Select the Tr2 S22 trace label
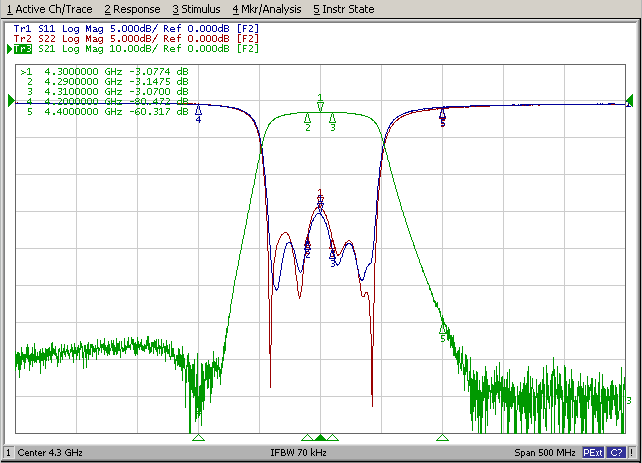Viewport: 642px width, 463px height. tap(136, 38)
